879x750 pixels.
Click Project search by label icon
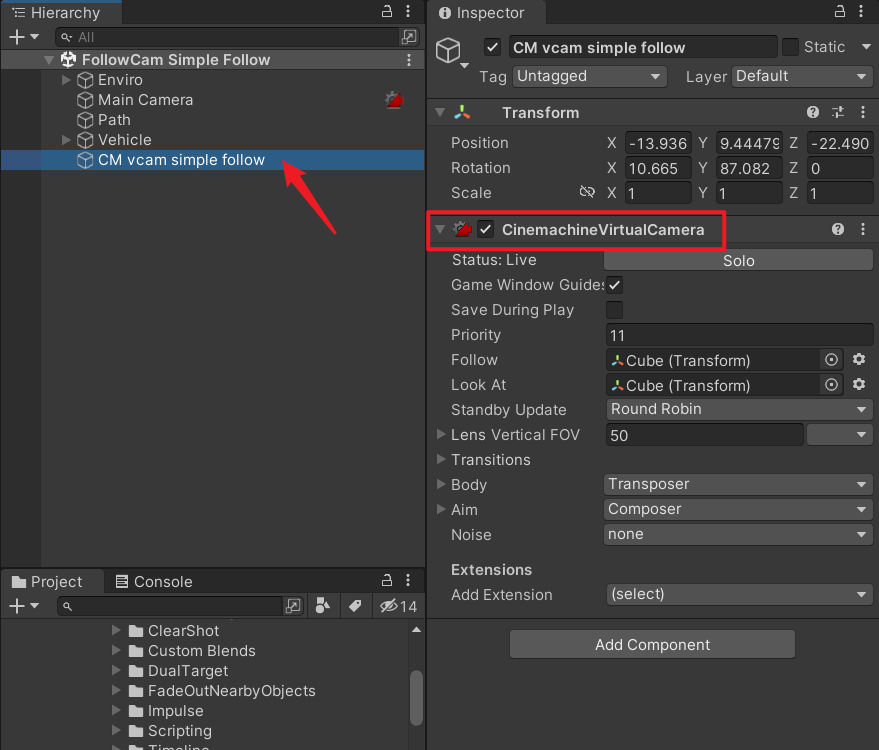[355, 606]
